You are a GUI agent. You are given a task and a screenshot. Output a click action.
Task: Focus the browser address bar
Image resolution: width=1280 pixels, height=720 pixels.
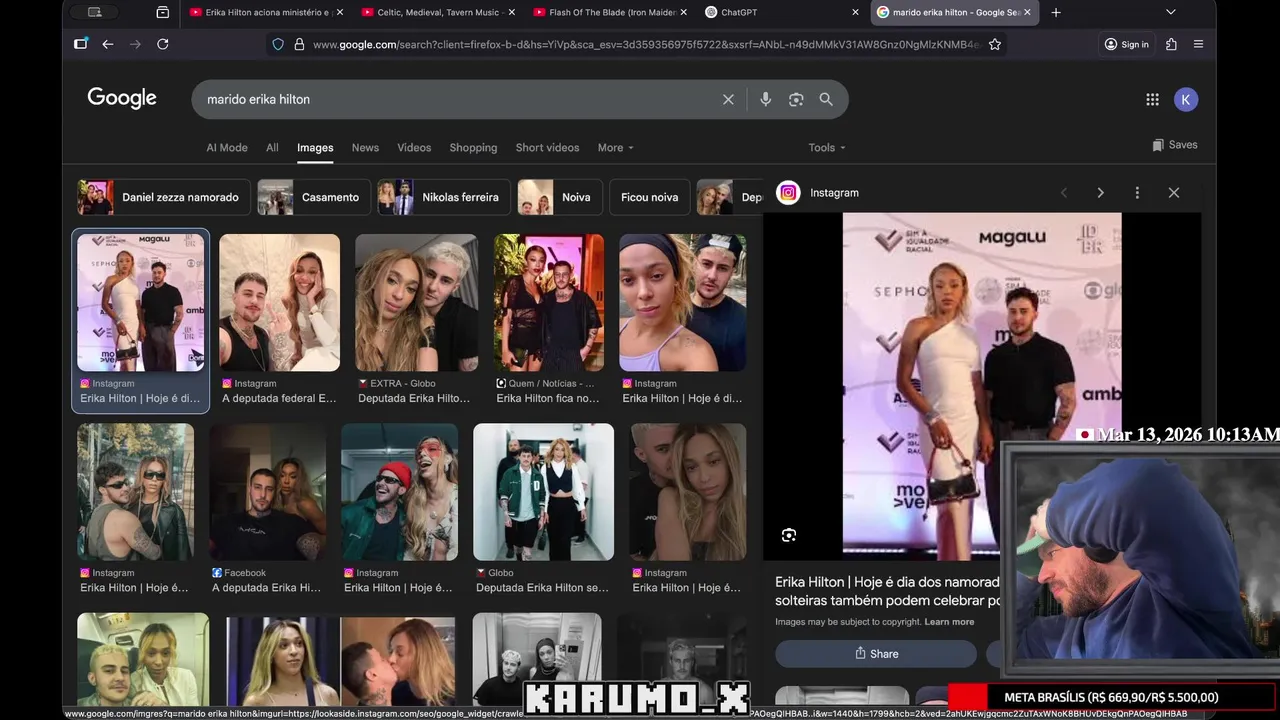tap(645, 44)
